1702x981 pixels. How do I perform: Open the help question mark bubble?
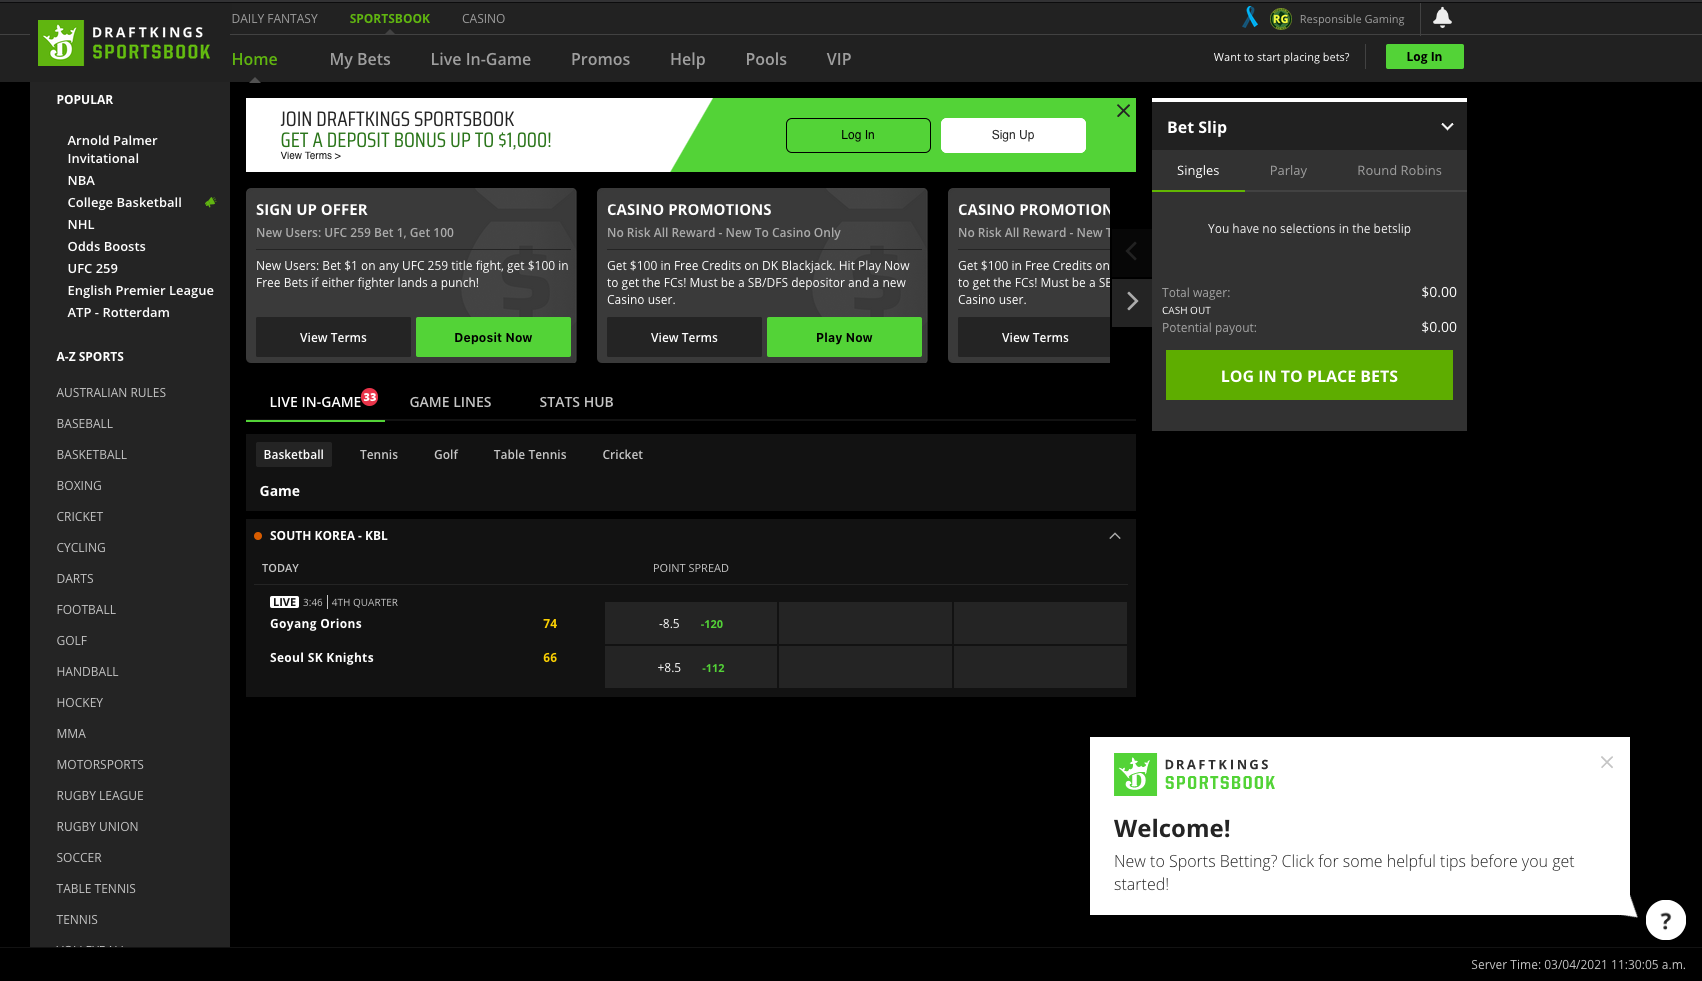(1666, 920)
